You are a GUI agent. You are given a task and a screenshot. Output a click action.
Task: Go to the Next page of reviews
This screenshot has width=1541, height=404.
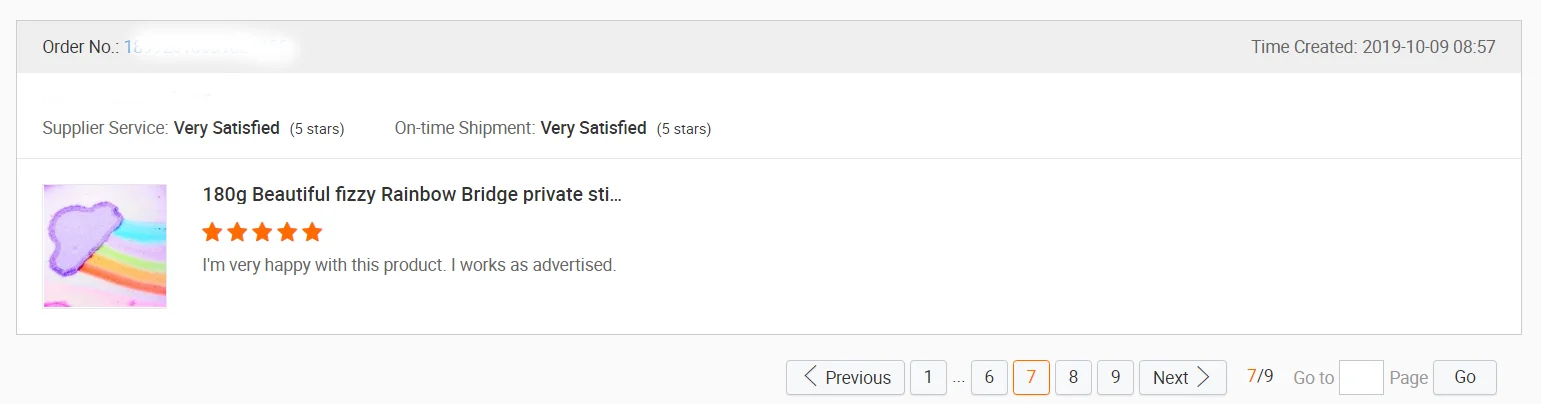tap(1182, 377)
